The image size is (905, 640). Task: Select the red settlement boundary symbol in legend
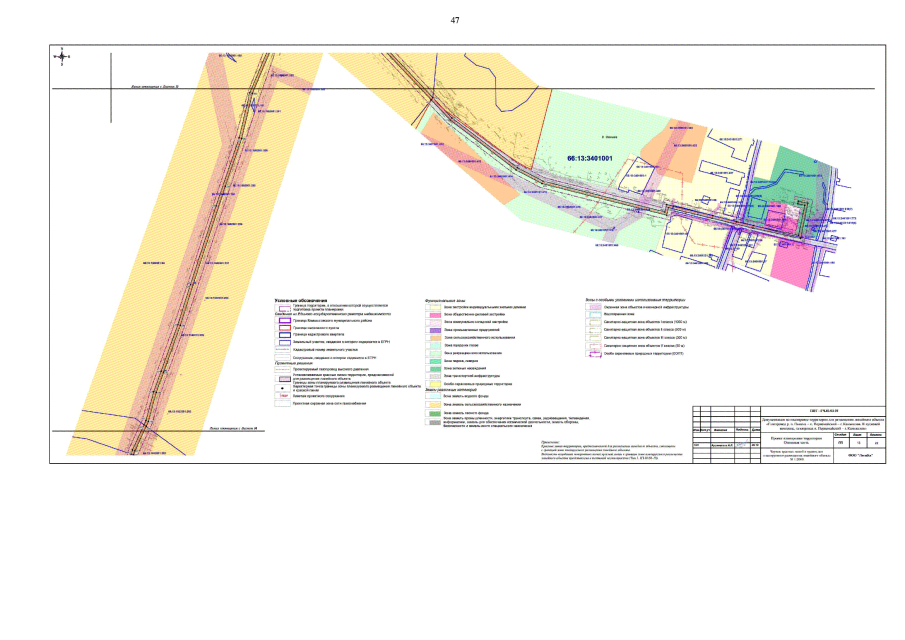pyautogui.click(x=284, y=326)
